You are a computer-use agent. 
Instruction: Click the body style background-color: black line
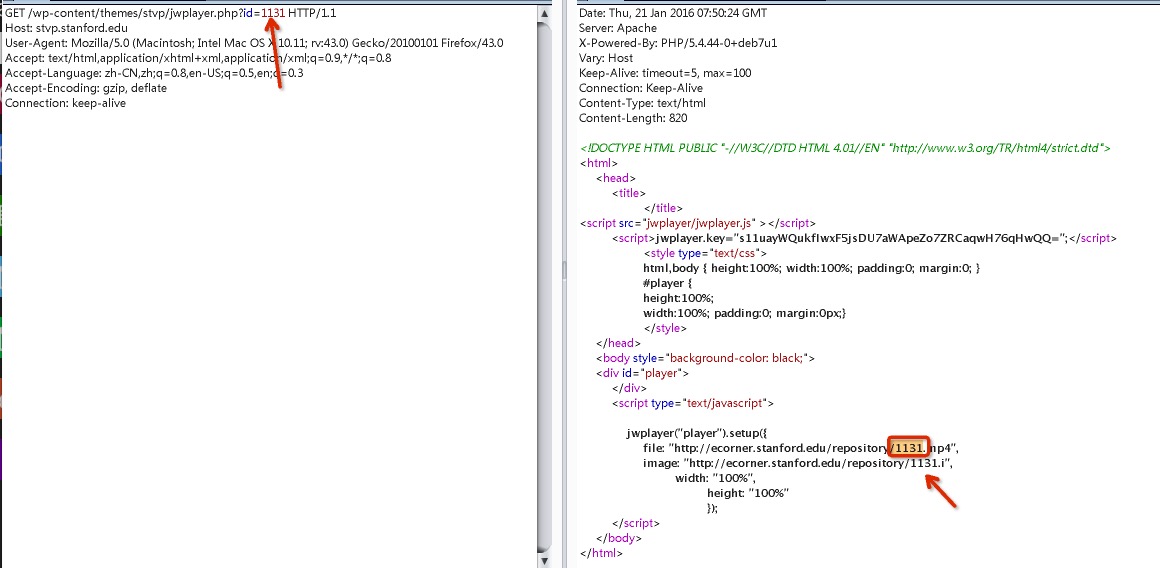click(x=705, y=358)
